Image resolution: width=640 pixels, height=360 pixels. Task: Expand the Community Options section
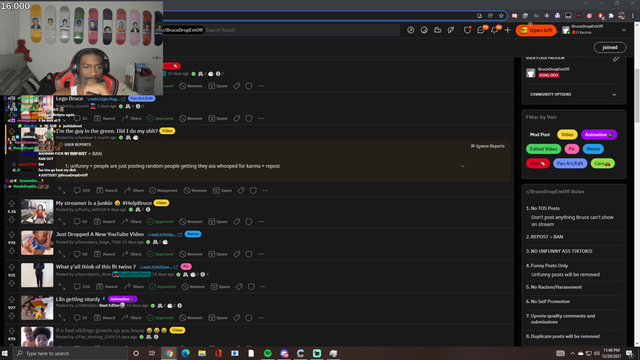coord(573,94)
